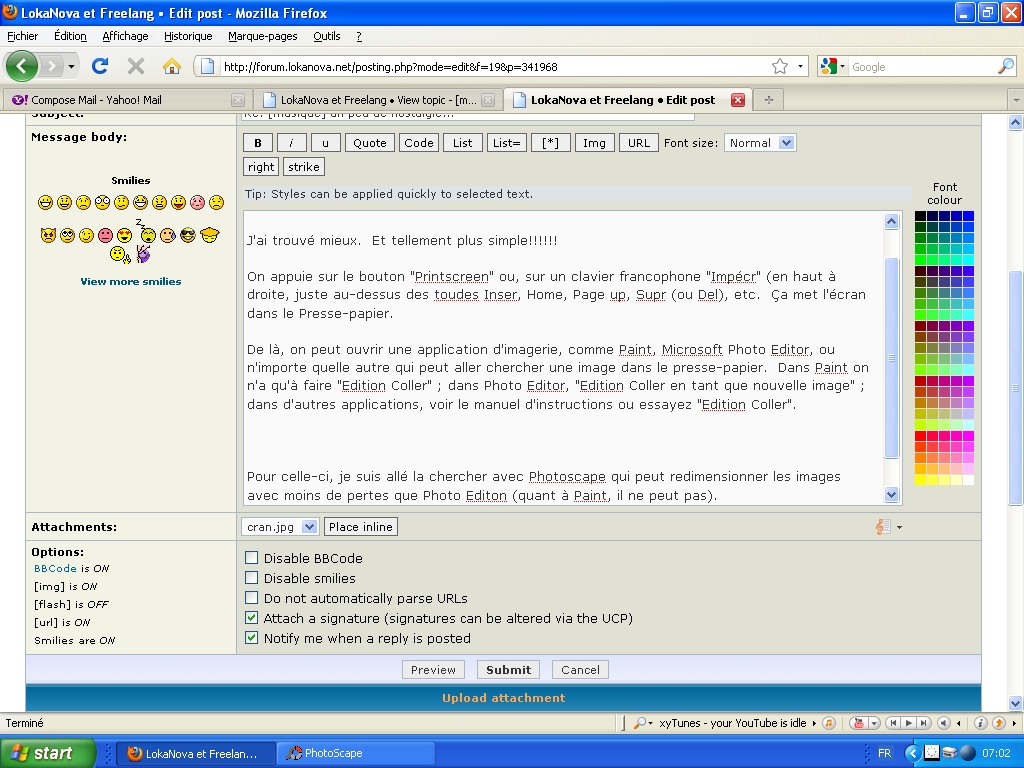Insert the winking smiley

86,235
